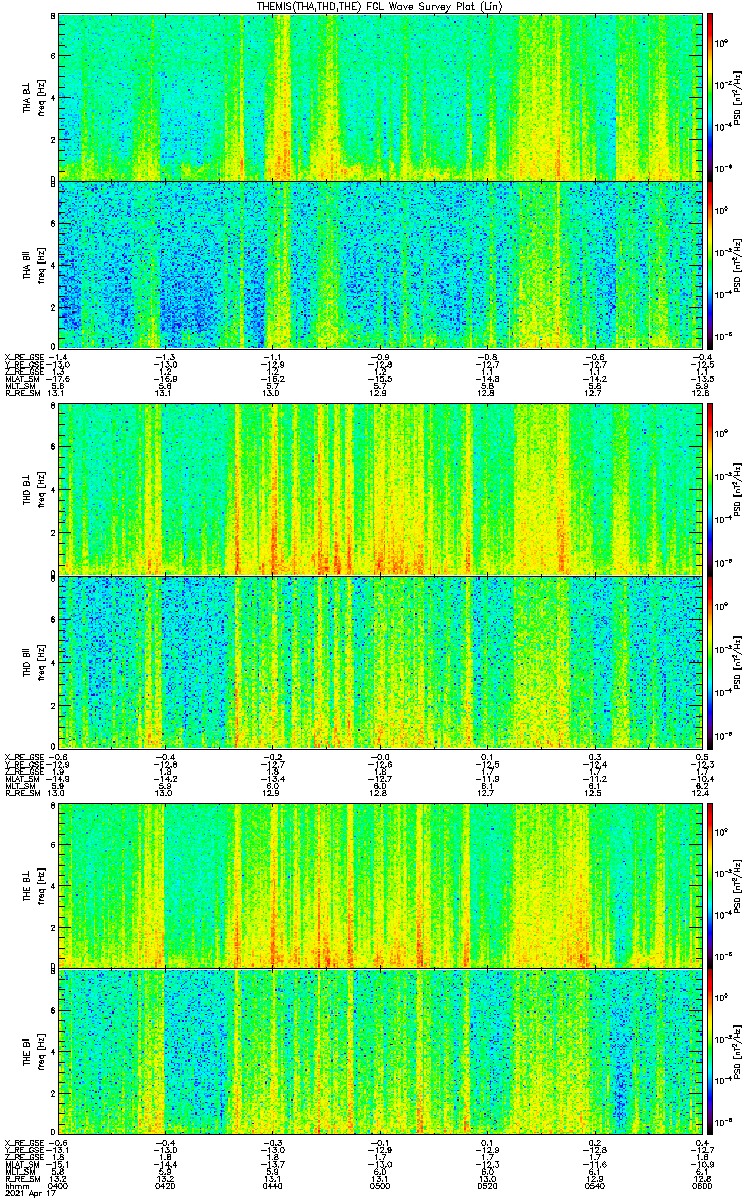Click the PSD color bar beside THE B-parallel
This screenshot has width=750, height=1200.
[711, 1051]
